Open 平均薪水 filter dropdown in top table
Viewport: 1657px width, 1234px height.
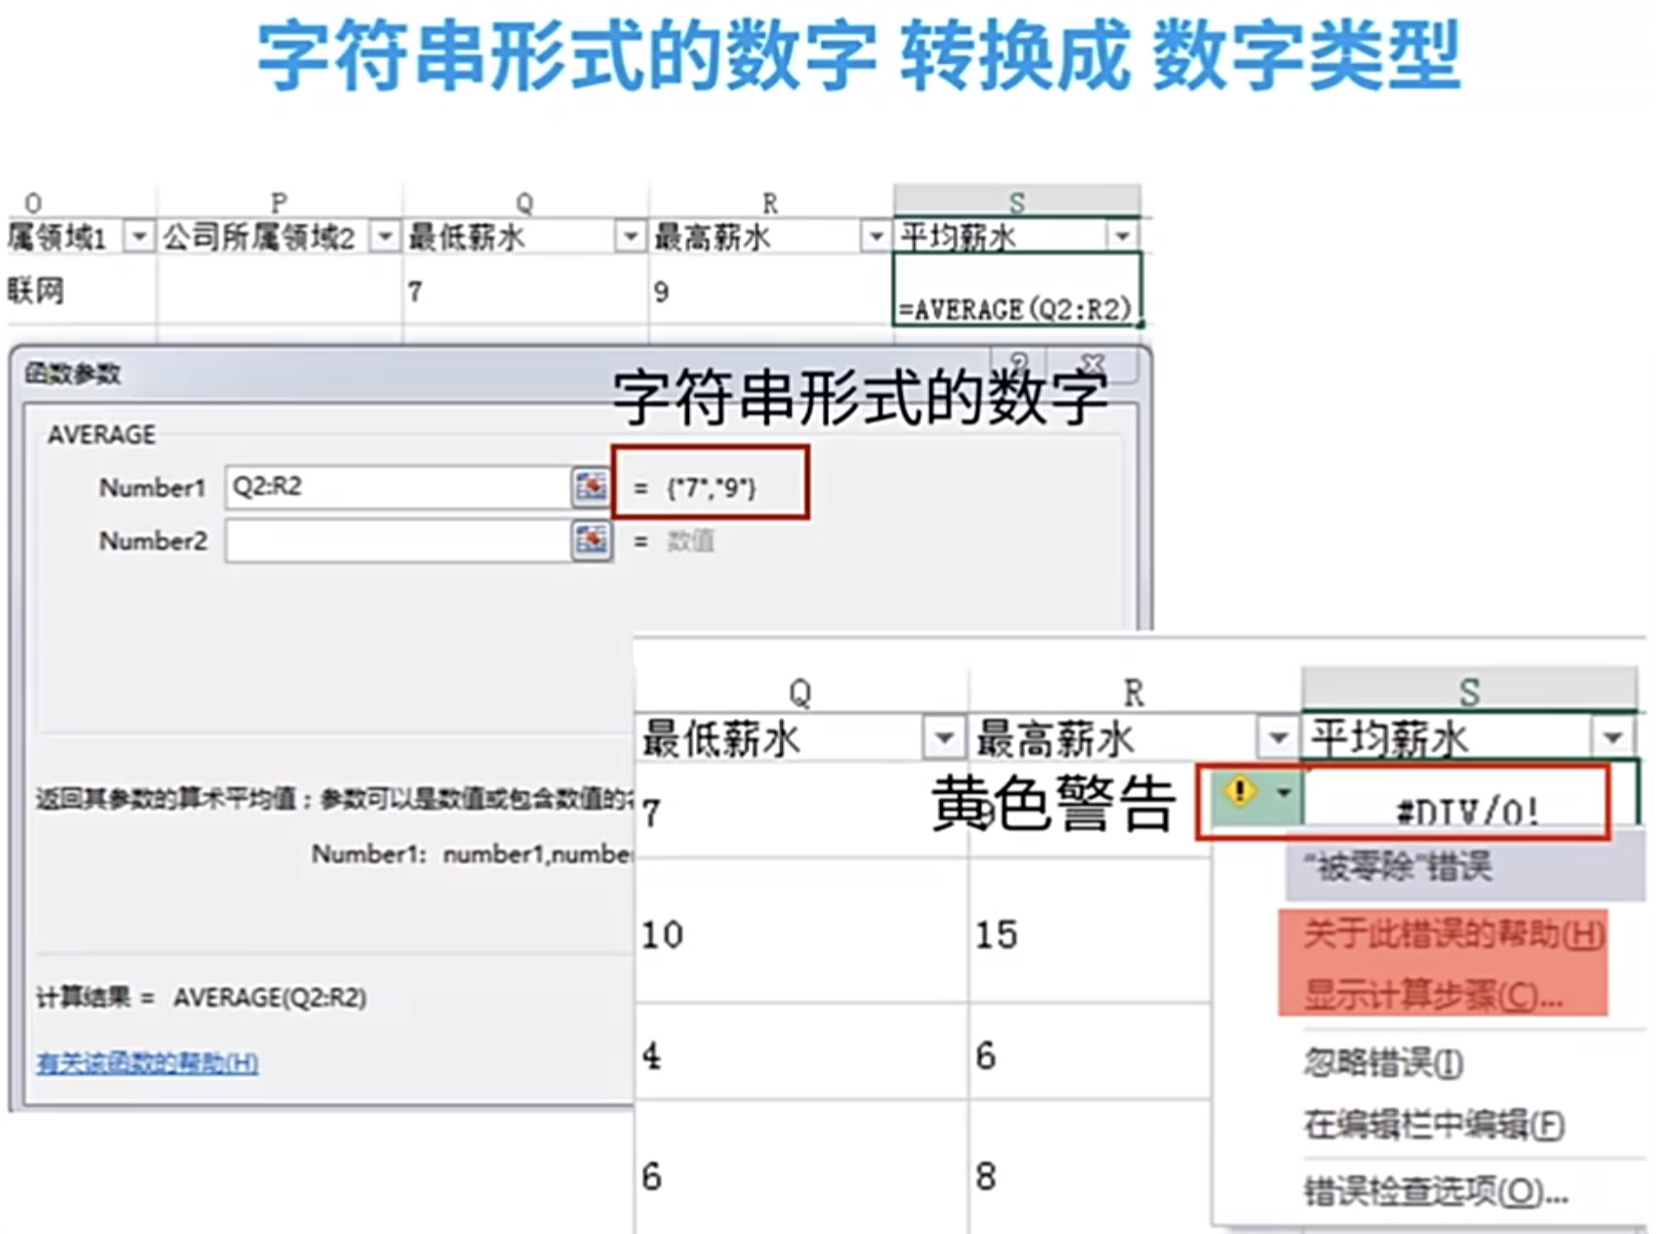[1122, 237]
